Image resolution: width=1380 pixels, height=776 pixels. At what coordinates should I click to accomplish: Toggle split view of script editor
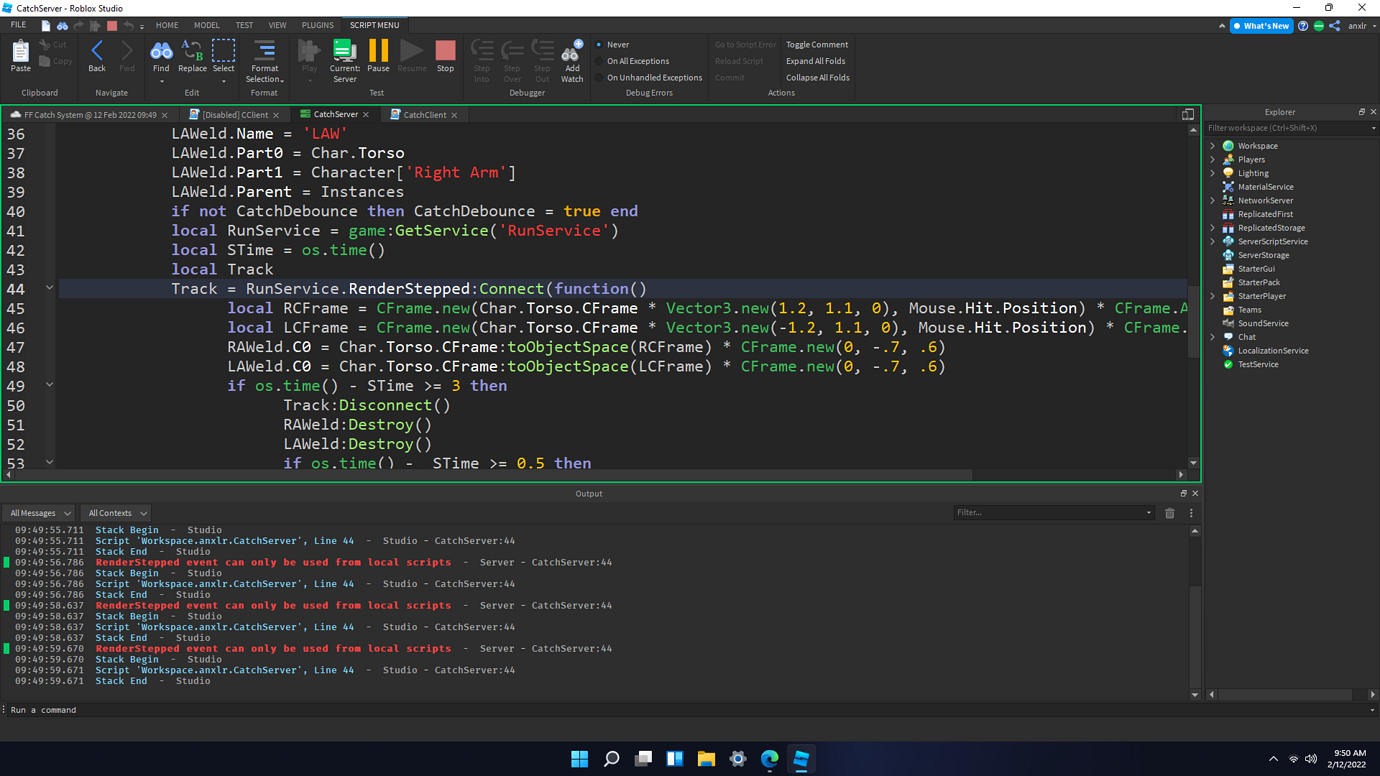coord(1188,115)
